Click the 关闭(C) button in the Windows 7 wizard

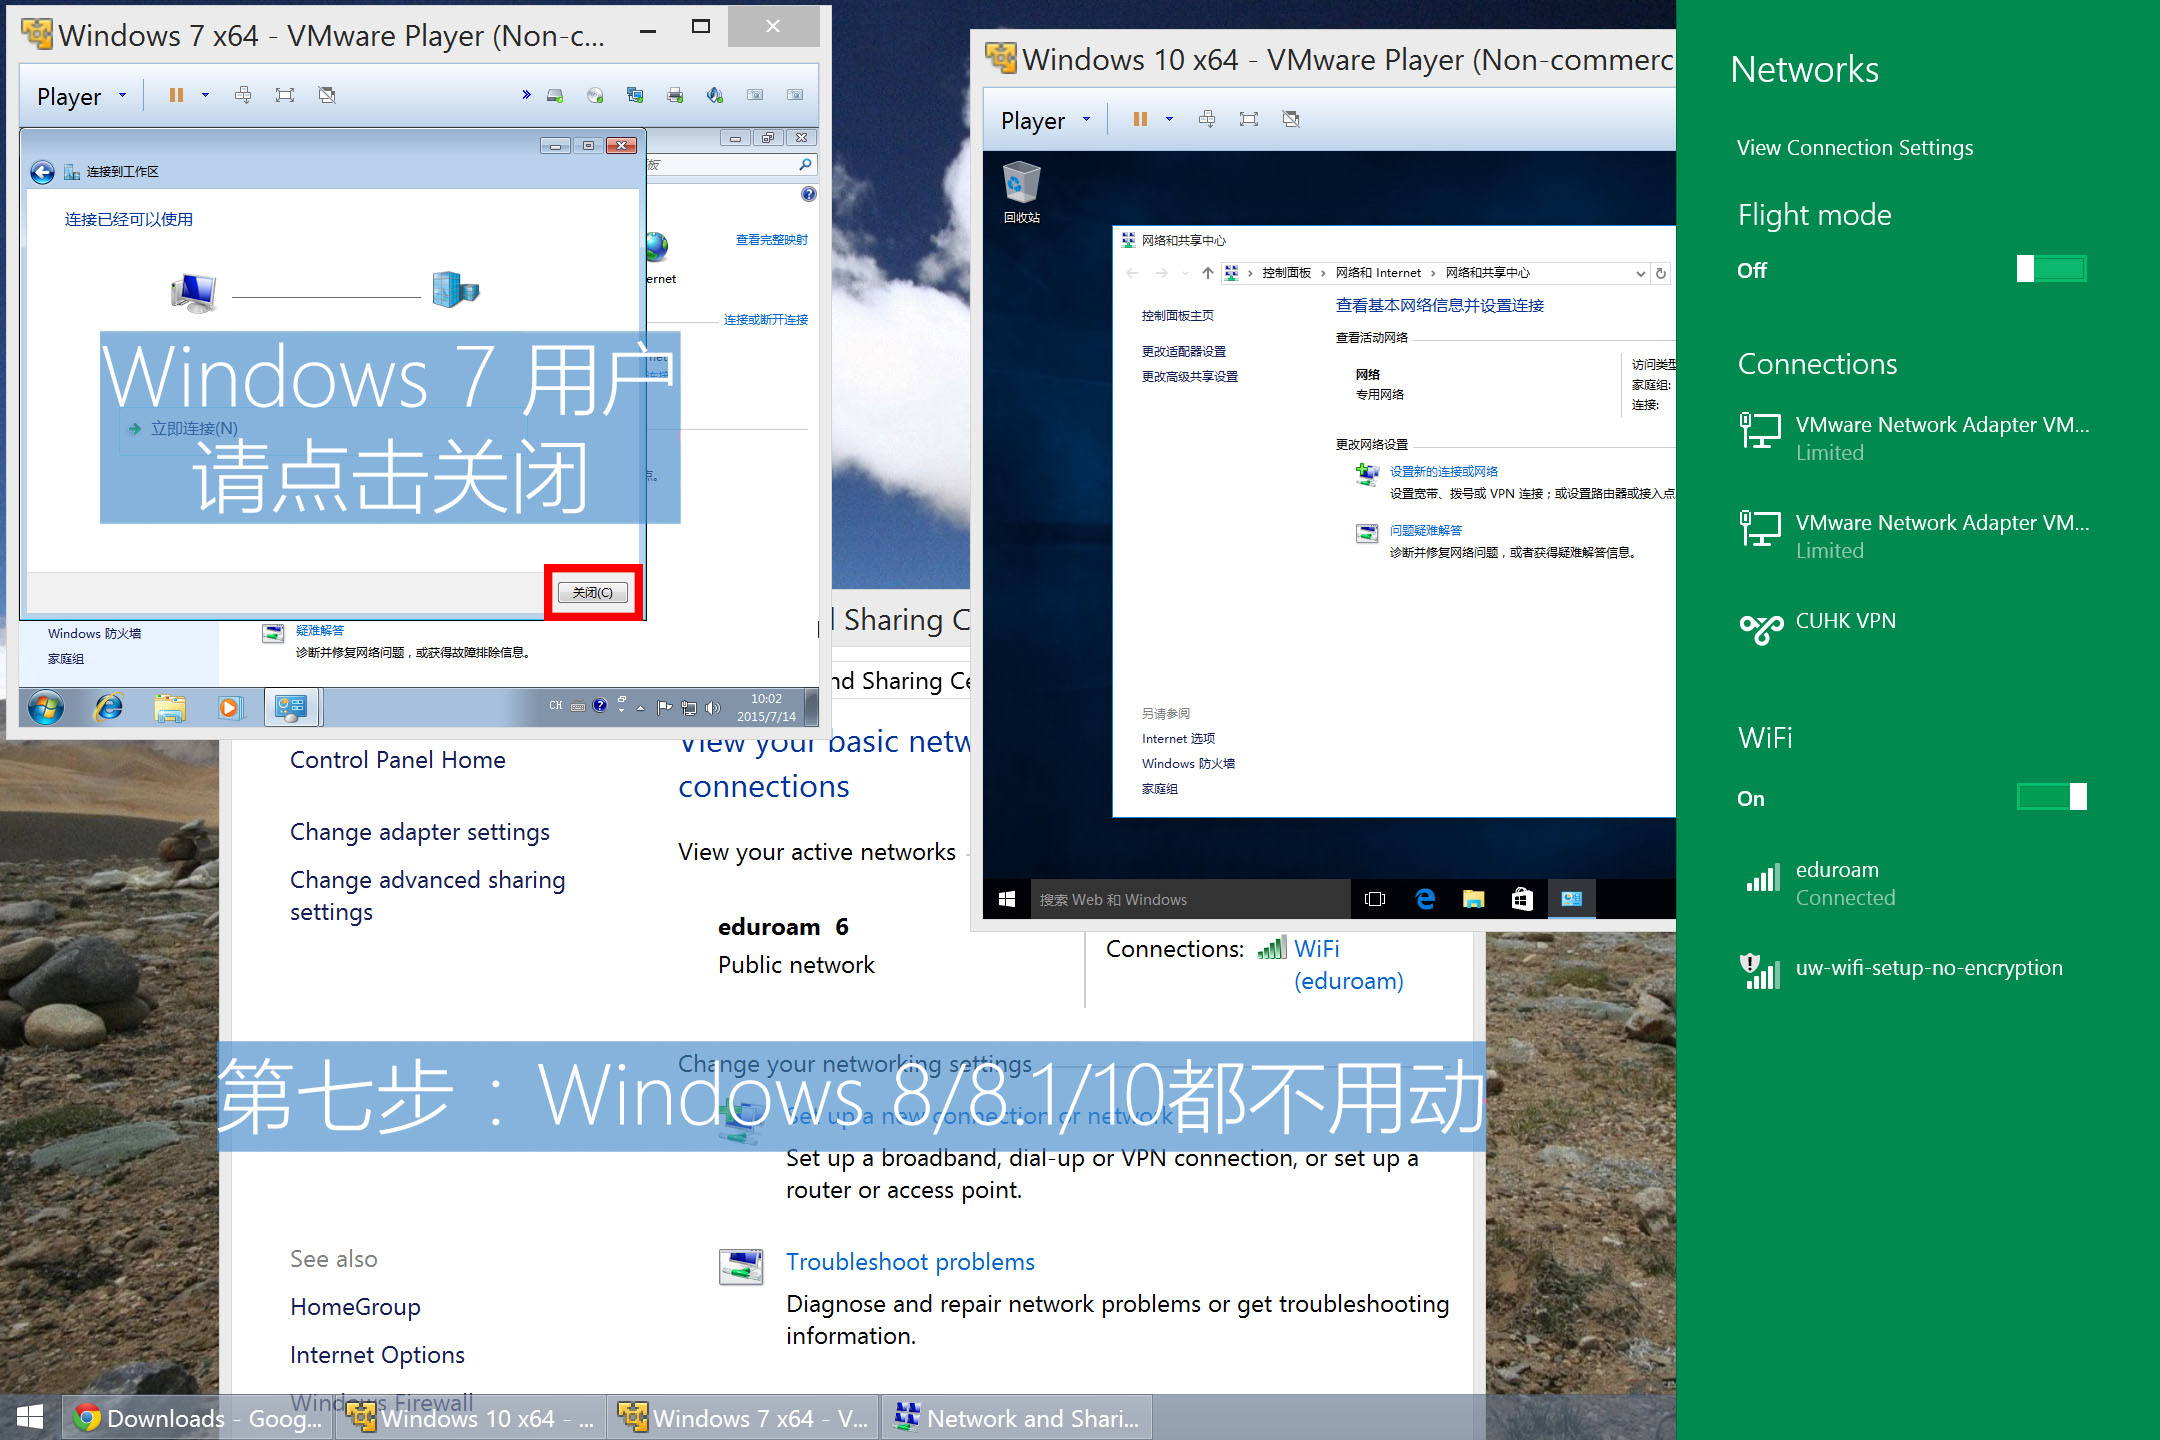tap(593, 593)
